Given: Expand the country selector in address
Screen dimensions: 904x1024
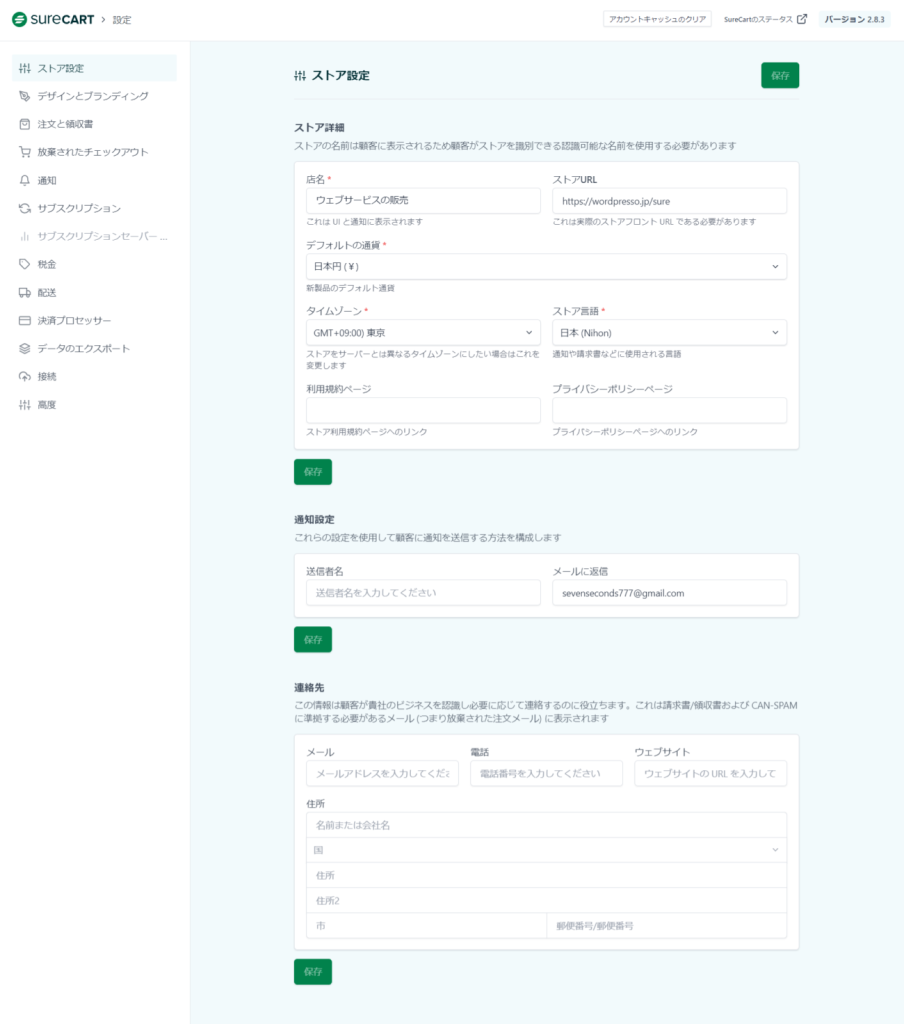Looking at the screenshot, I should (545, 850).
